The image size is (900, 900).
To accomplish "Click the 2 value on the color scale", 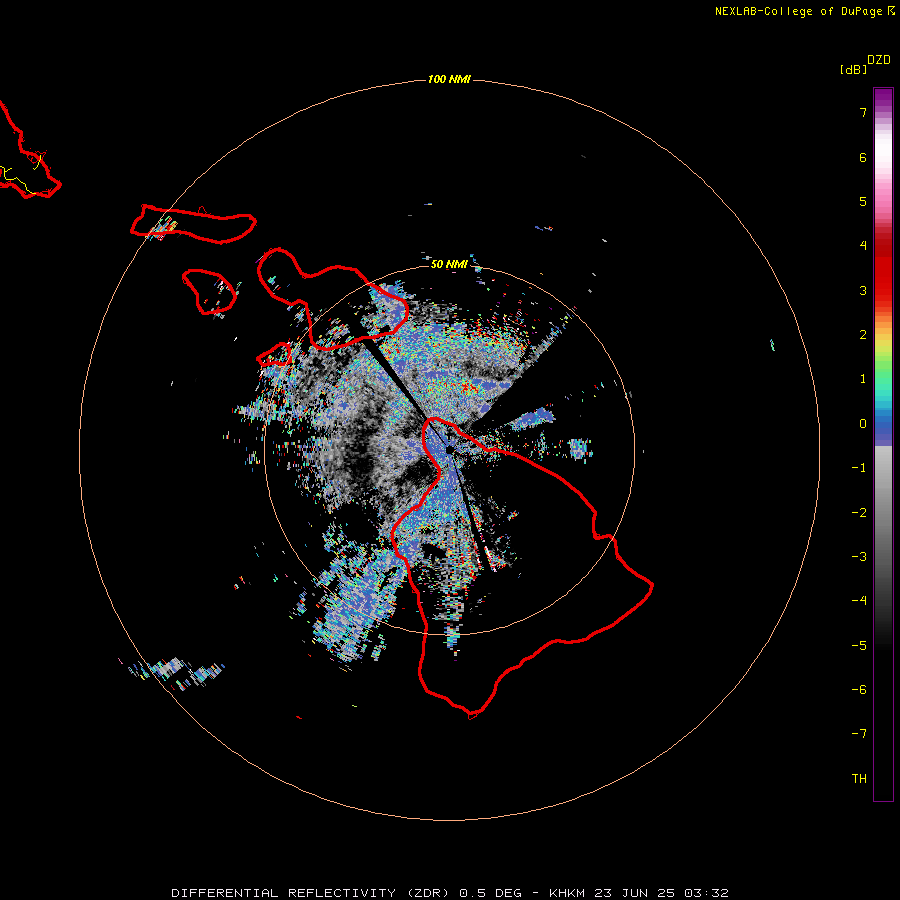I will pyautogui.click(x=863, y=335).
